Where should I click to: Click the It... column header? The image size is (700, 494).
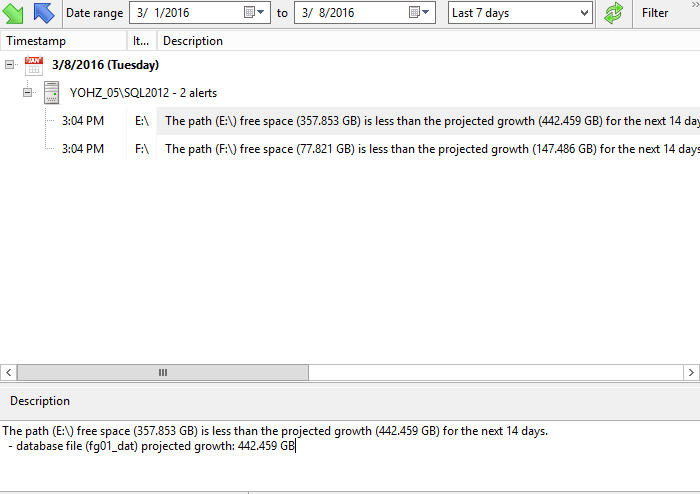coord(142,41)
